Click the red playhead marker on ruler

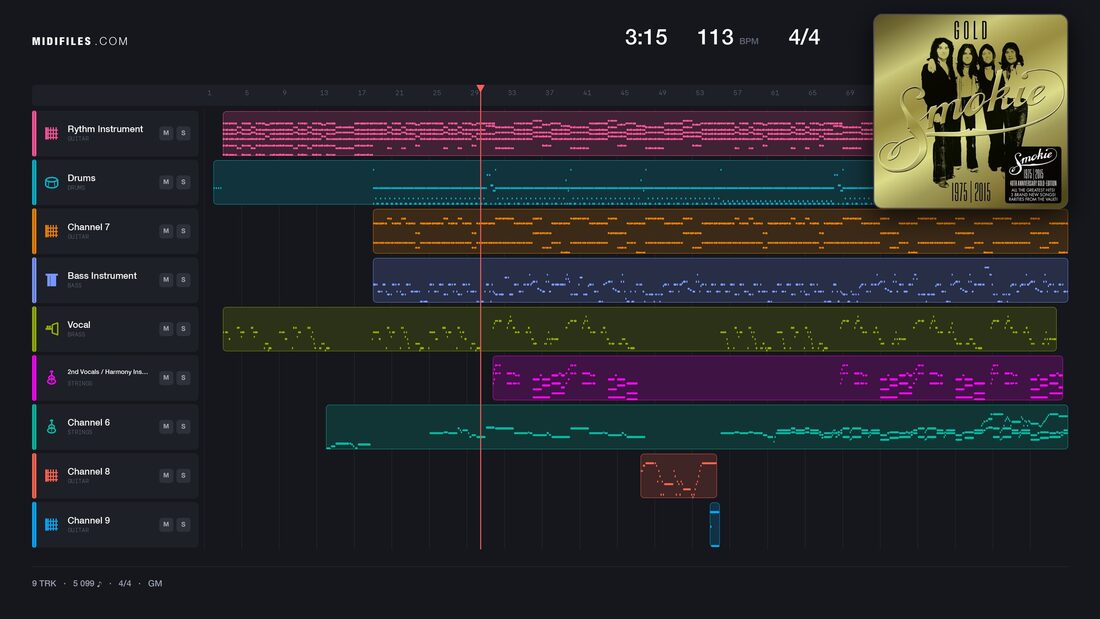pyautogui.click(x=481, y=89)
